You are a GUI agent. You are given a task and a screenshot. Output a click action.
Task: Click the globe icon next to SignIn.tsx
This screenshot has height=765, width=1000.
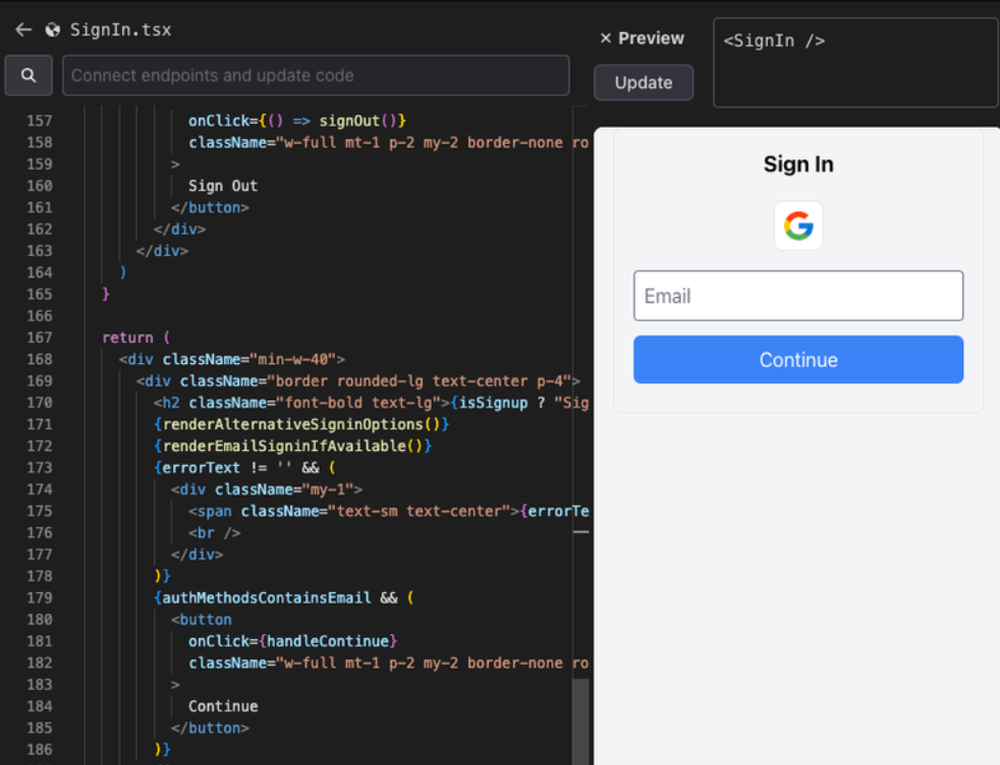(x=52, y=30)
